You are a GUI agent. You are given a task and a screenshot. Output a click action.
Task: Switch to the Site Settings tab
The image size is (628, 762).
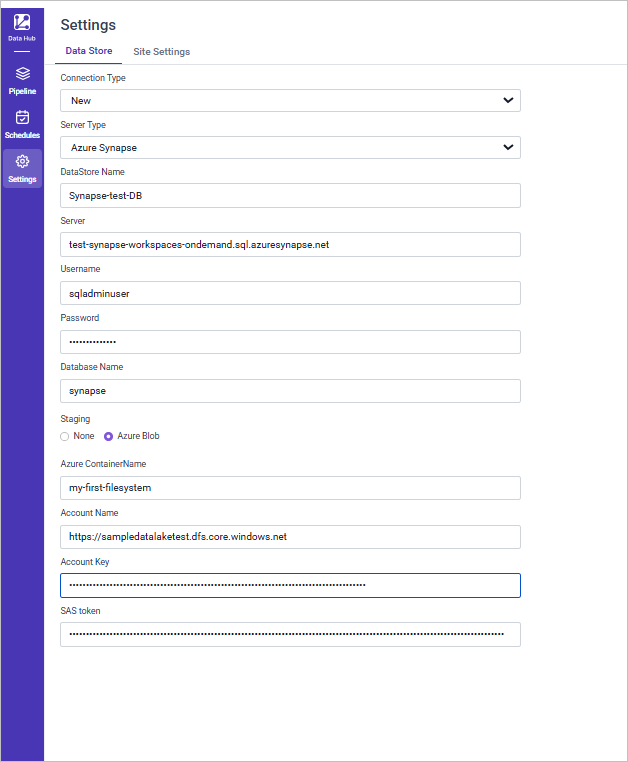pyautogui.click(x=161, y=51)
